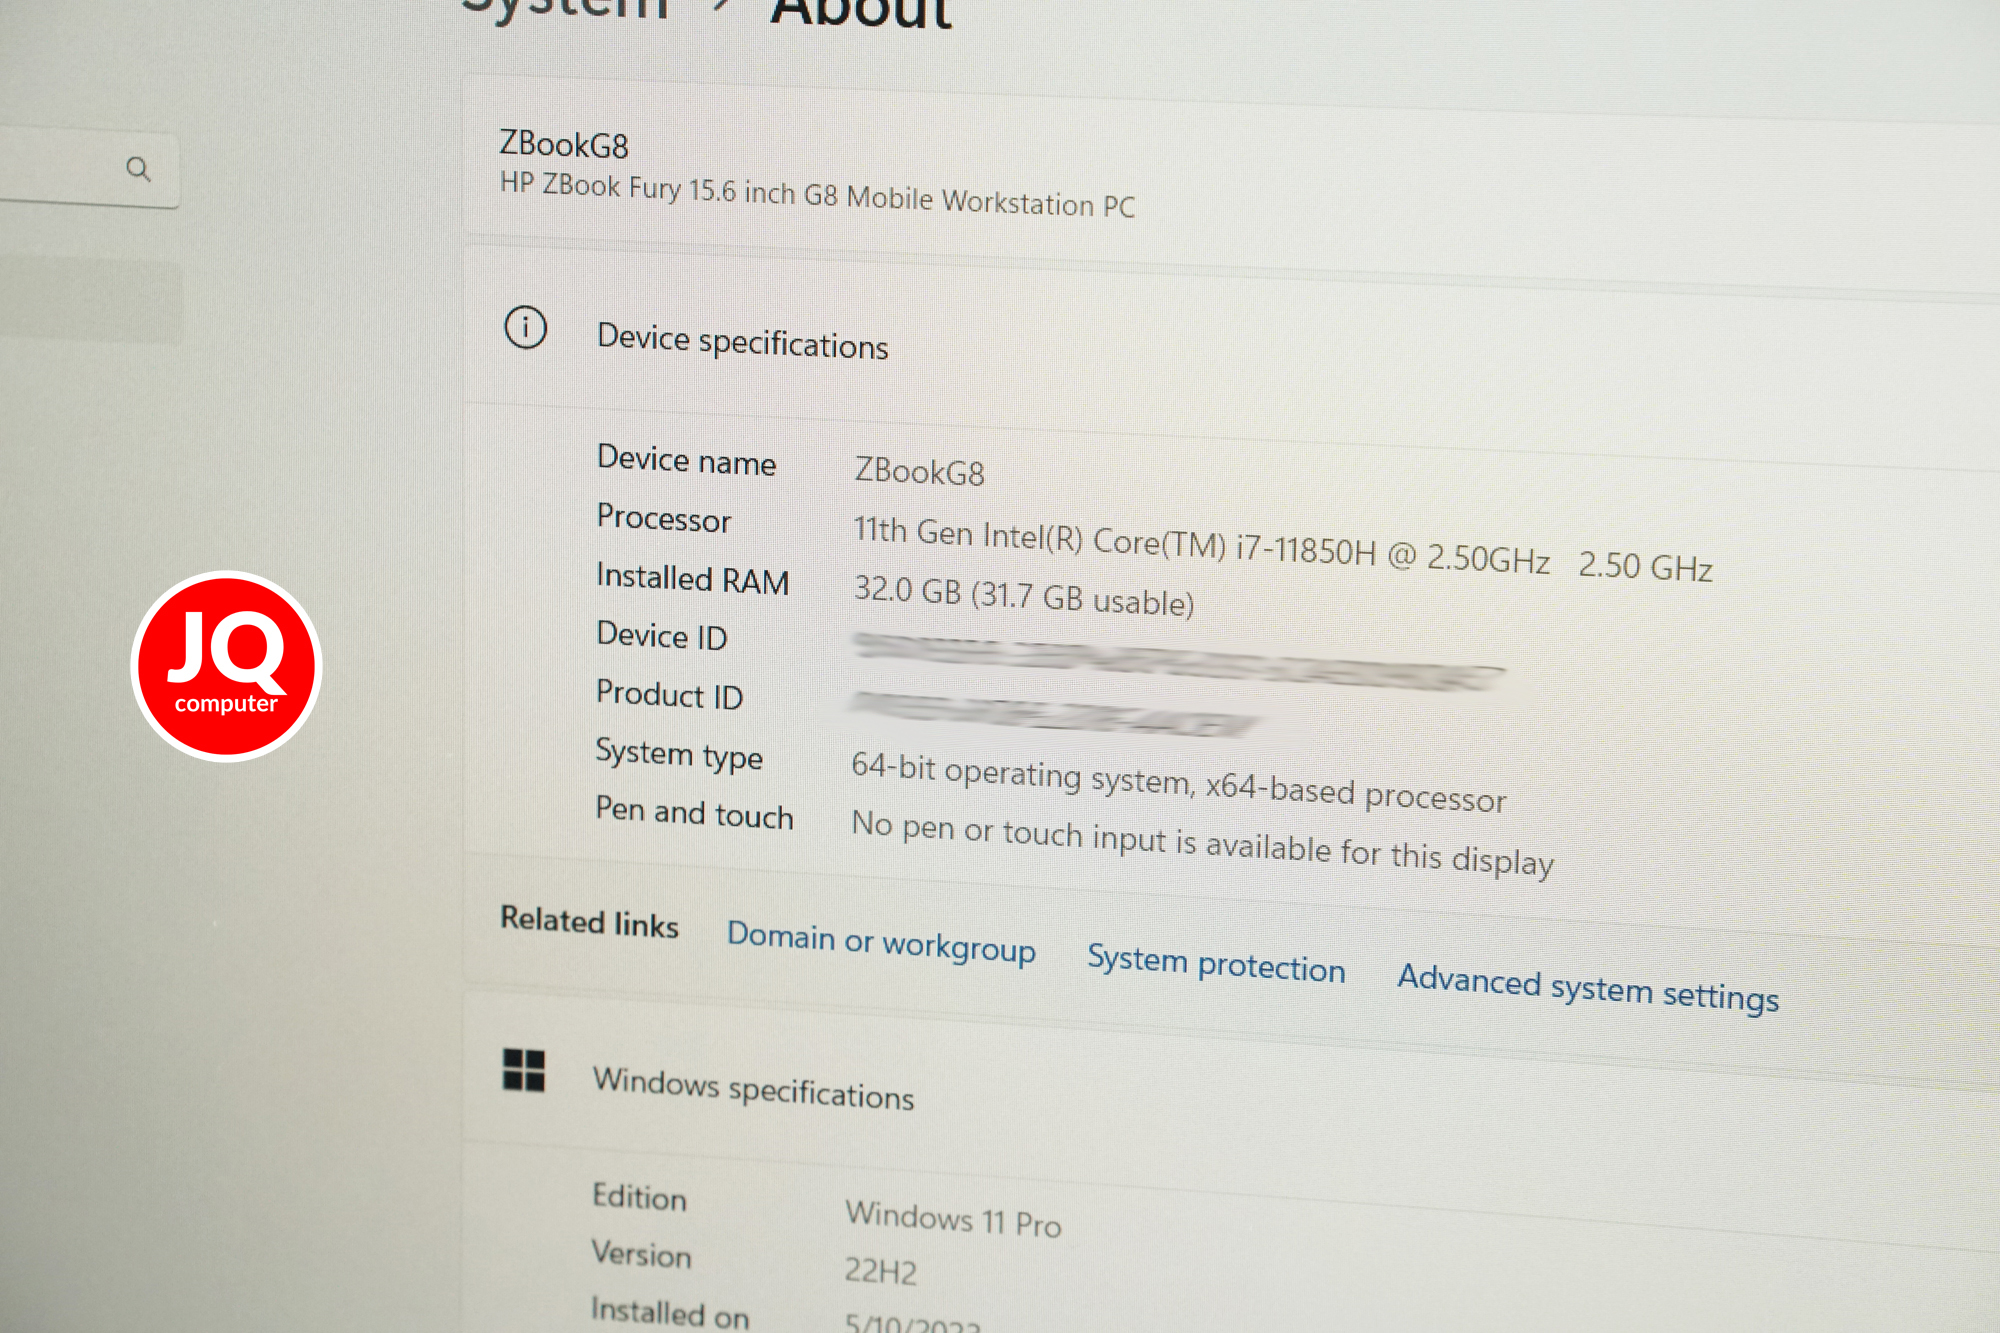Select the HP ZBook Fury model description
Viewport: 2000px width, 1333px height.
coord(817,194)
